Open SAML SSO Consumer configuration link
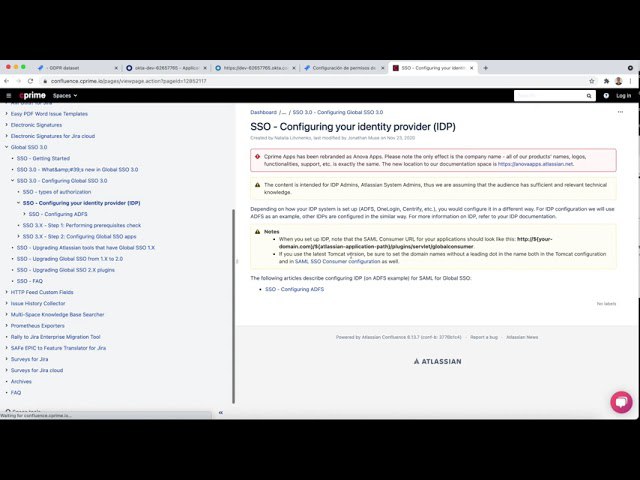 coord(338,261)
